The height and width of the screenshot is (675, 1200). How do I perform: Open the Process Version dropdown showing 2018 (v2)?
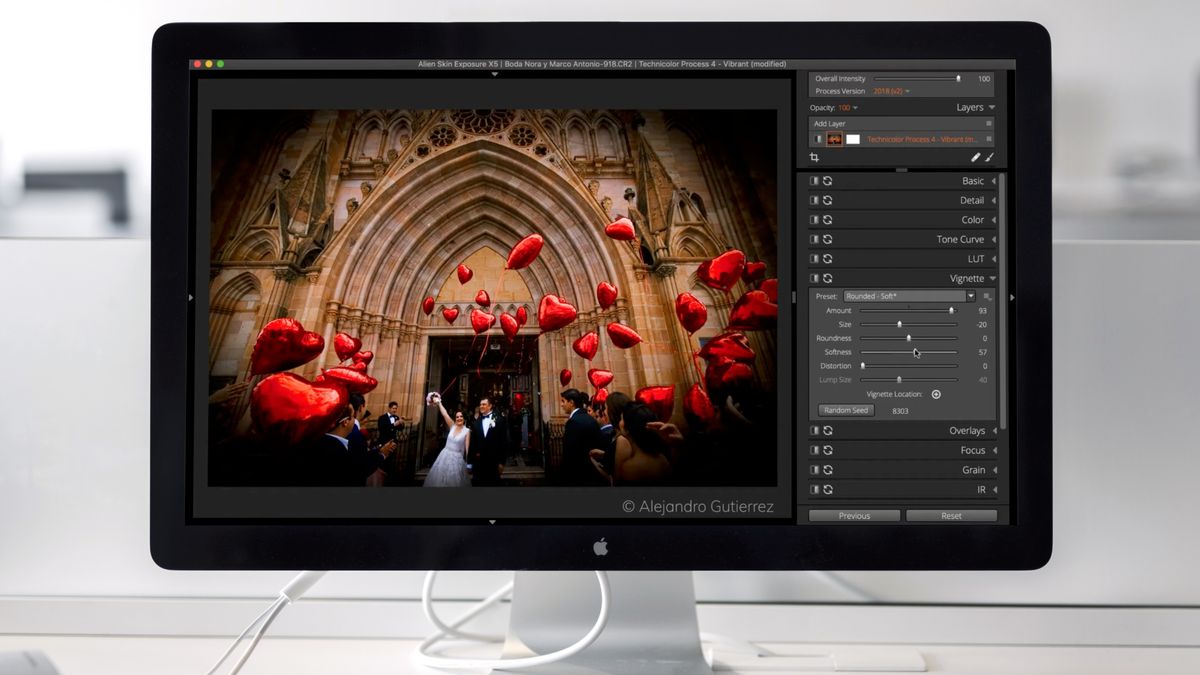(x=890, y=91)
